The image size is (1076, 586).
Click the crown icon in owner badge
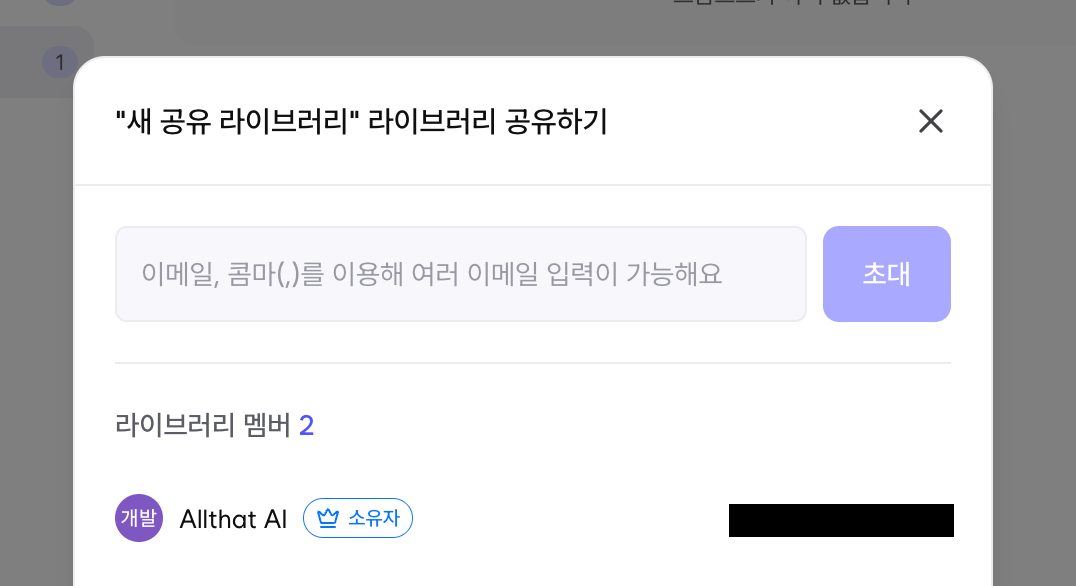click(328, 518)
